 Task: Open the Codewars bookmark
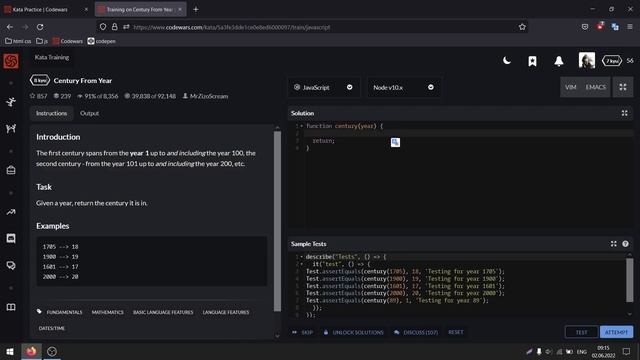68,41
